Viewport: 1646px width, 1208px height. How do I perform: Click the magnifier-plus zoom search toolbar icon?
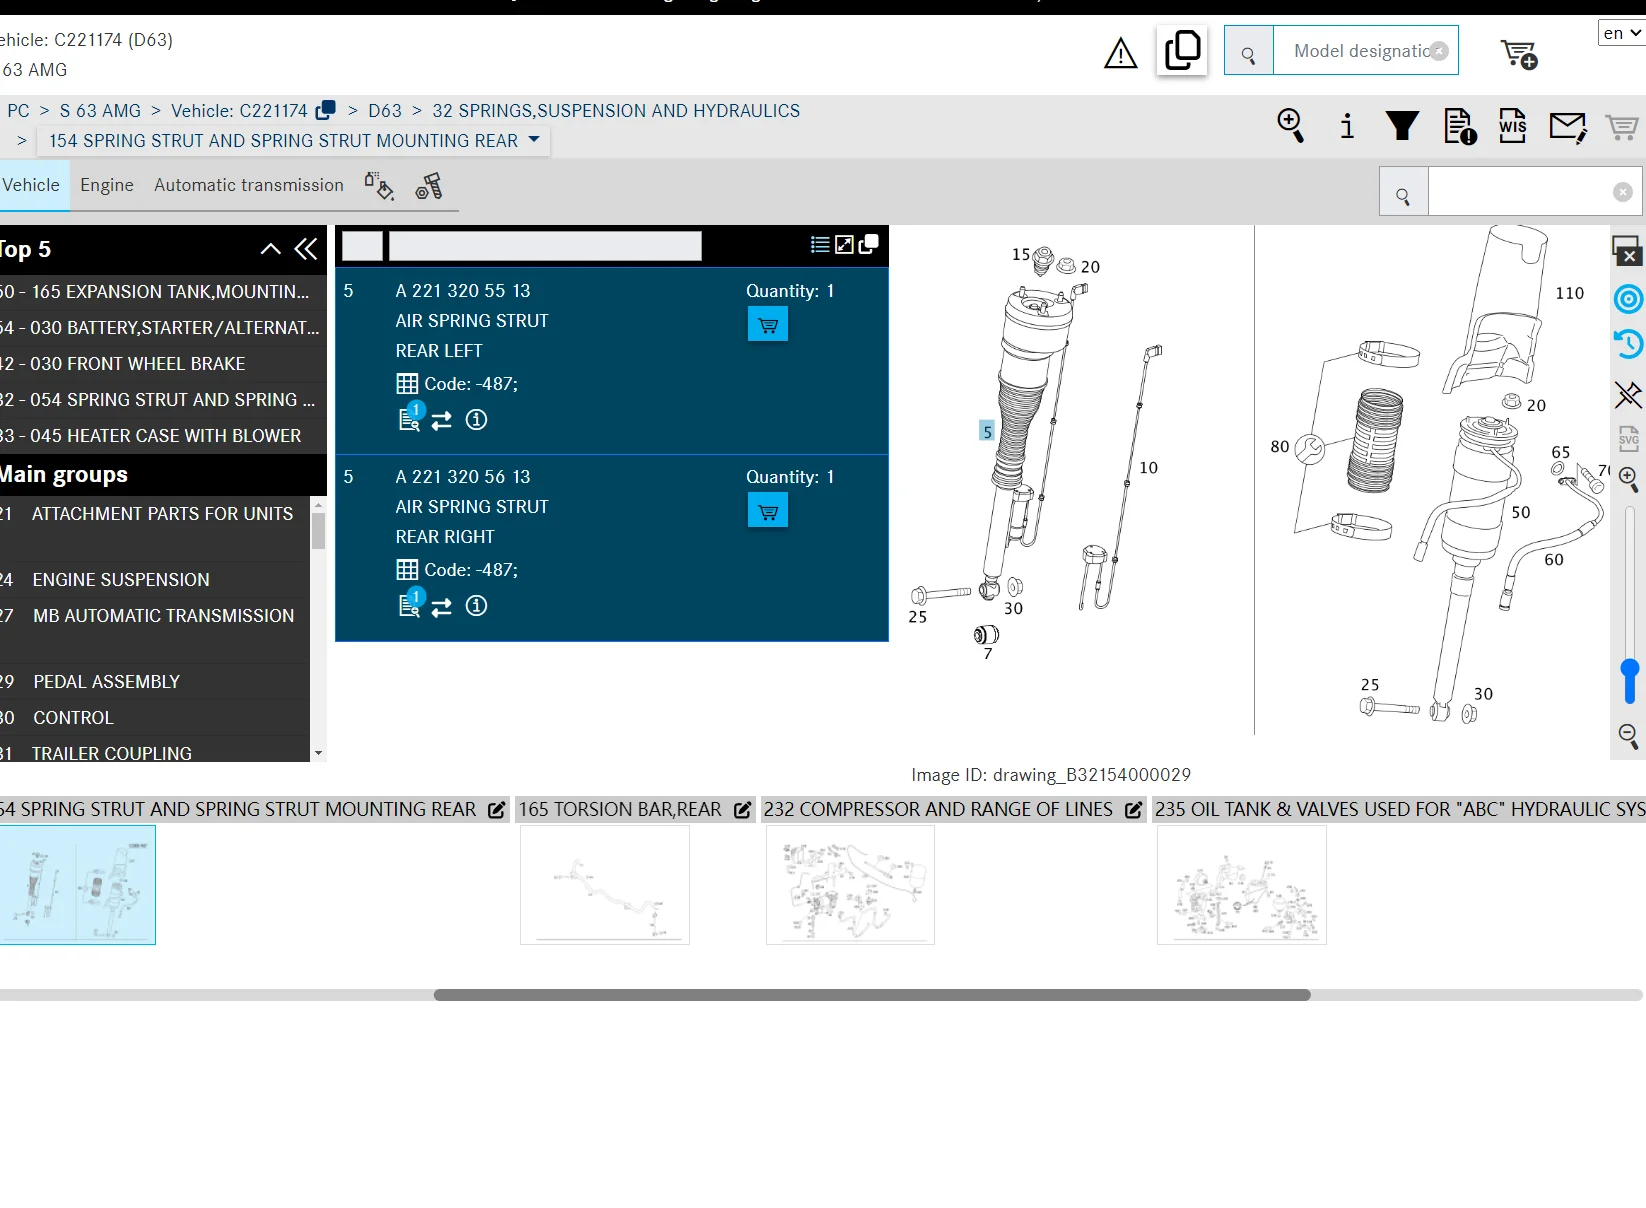[x=1291, y=126]
